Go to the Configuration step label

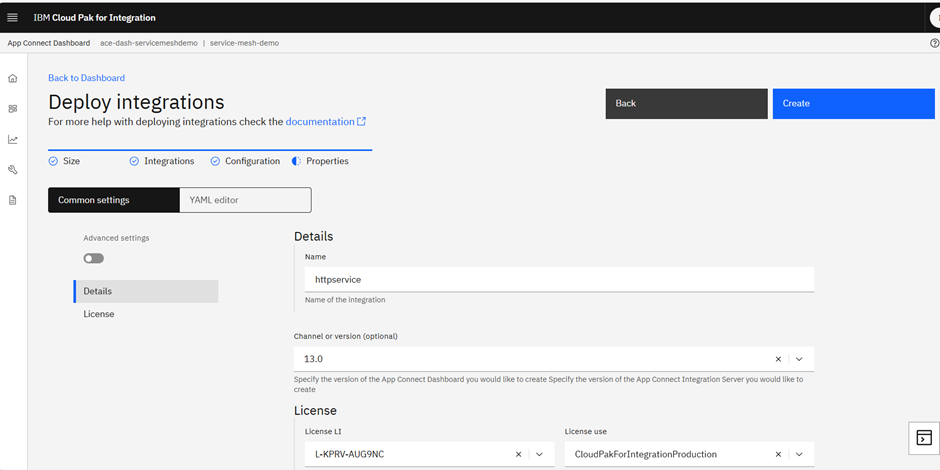point(252,161)
